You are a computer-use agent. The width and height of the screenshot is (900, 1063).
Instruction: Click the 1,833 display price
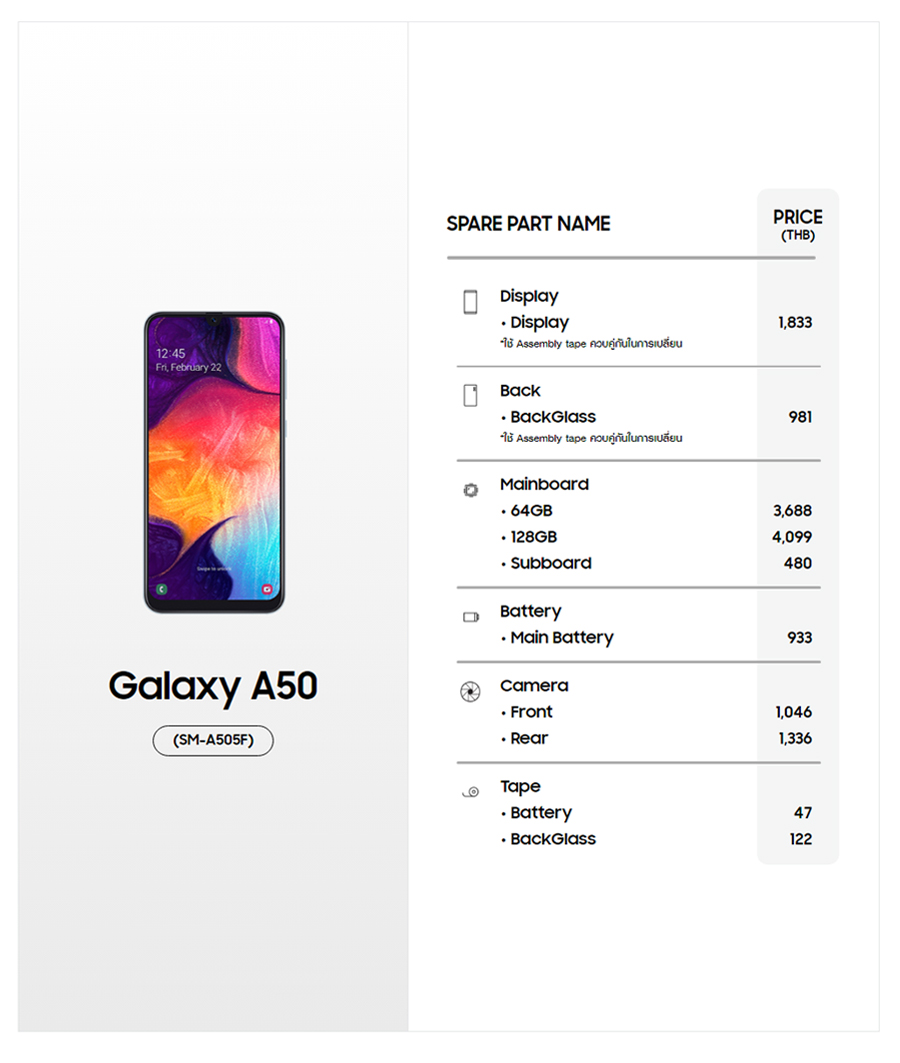click(x=795, y=323)
